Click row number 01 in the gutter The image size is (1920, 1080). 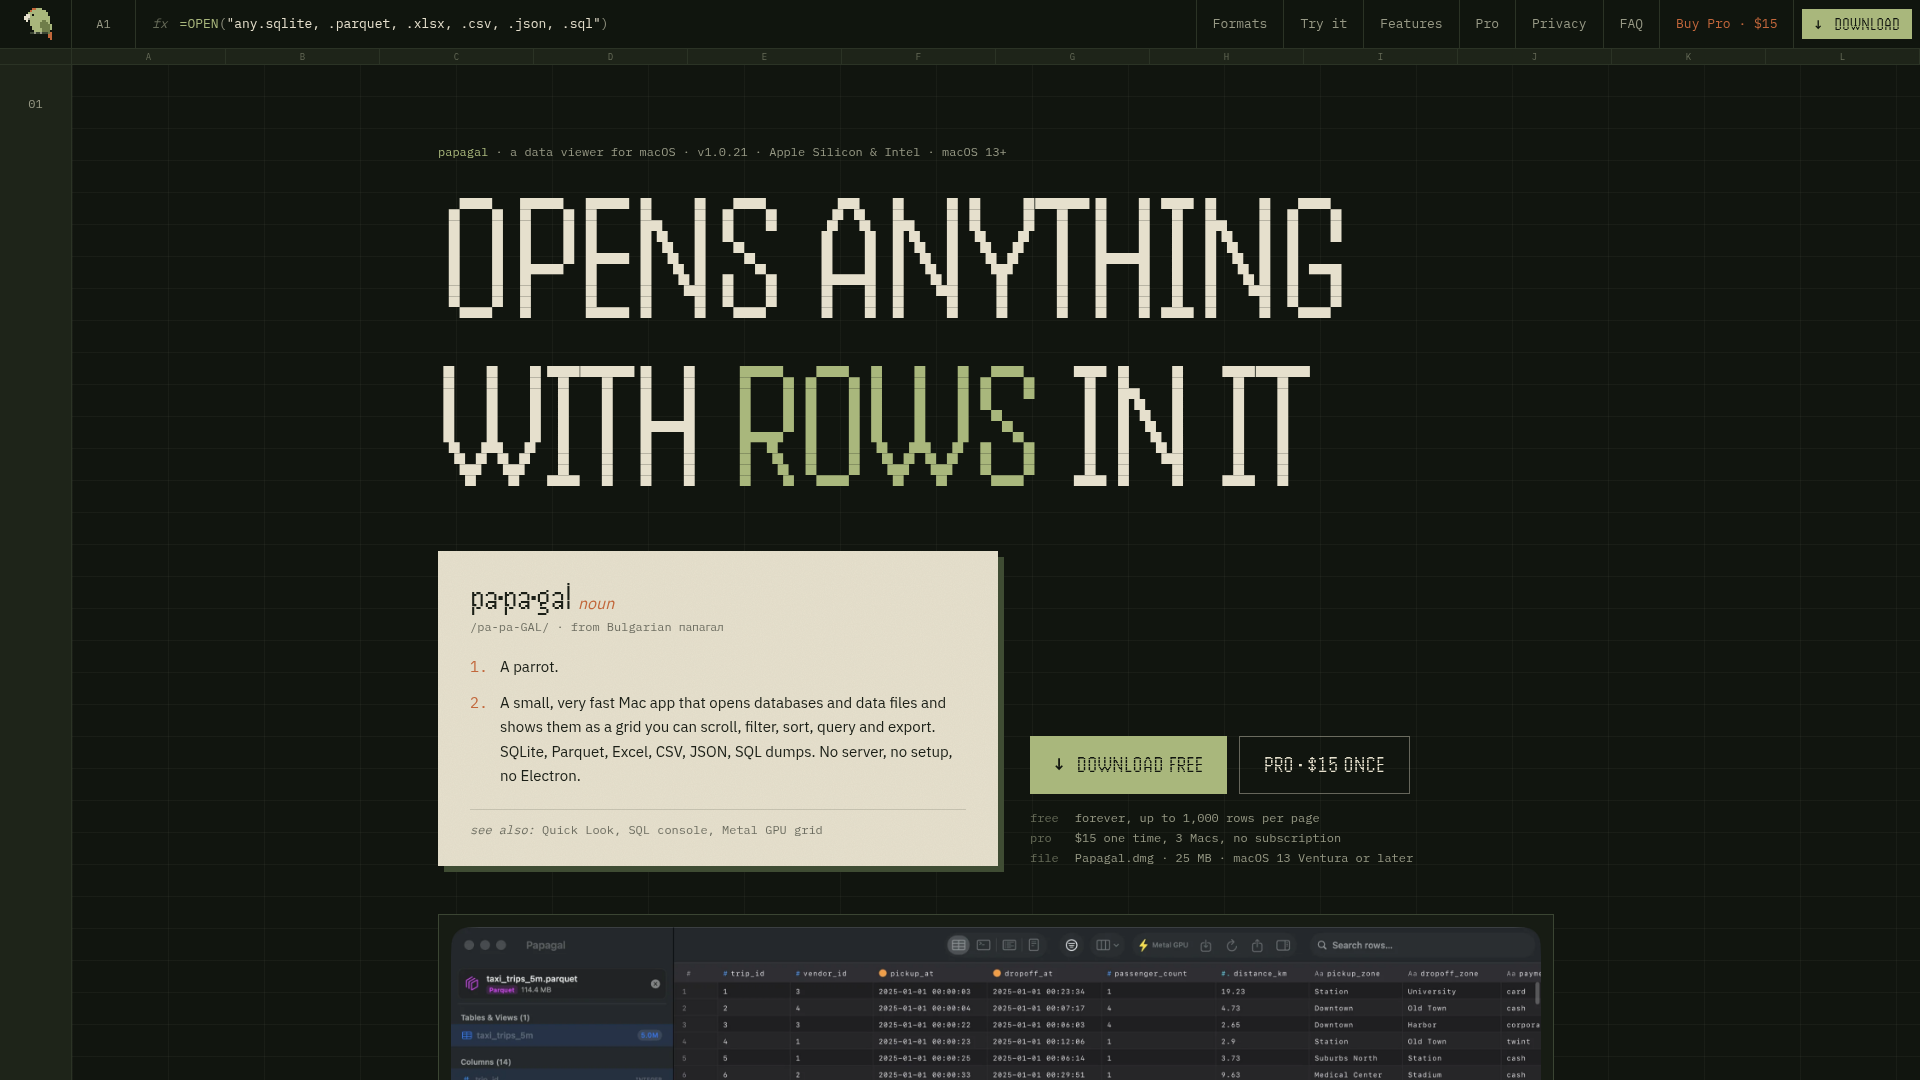coord(35,104)
